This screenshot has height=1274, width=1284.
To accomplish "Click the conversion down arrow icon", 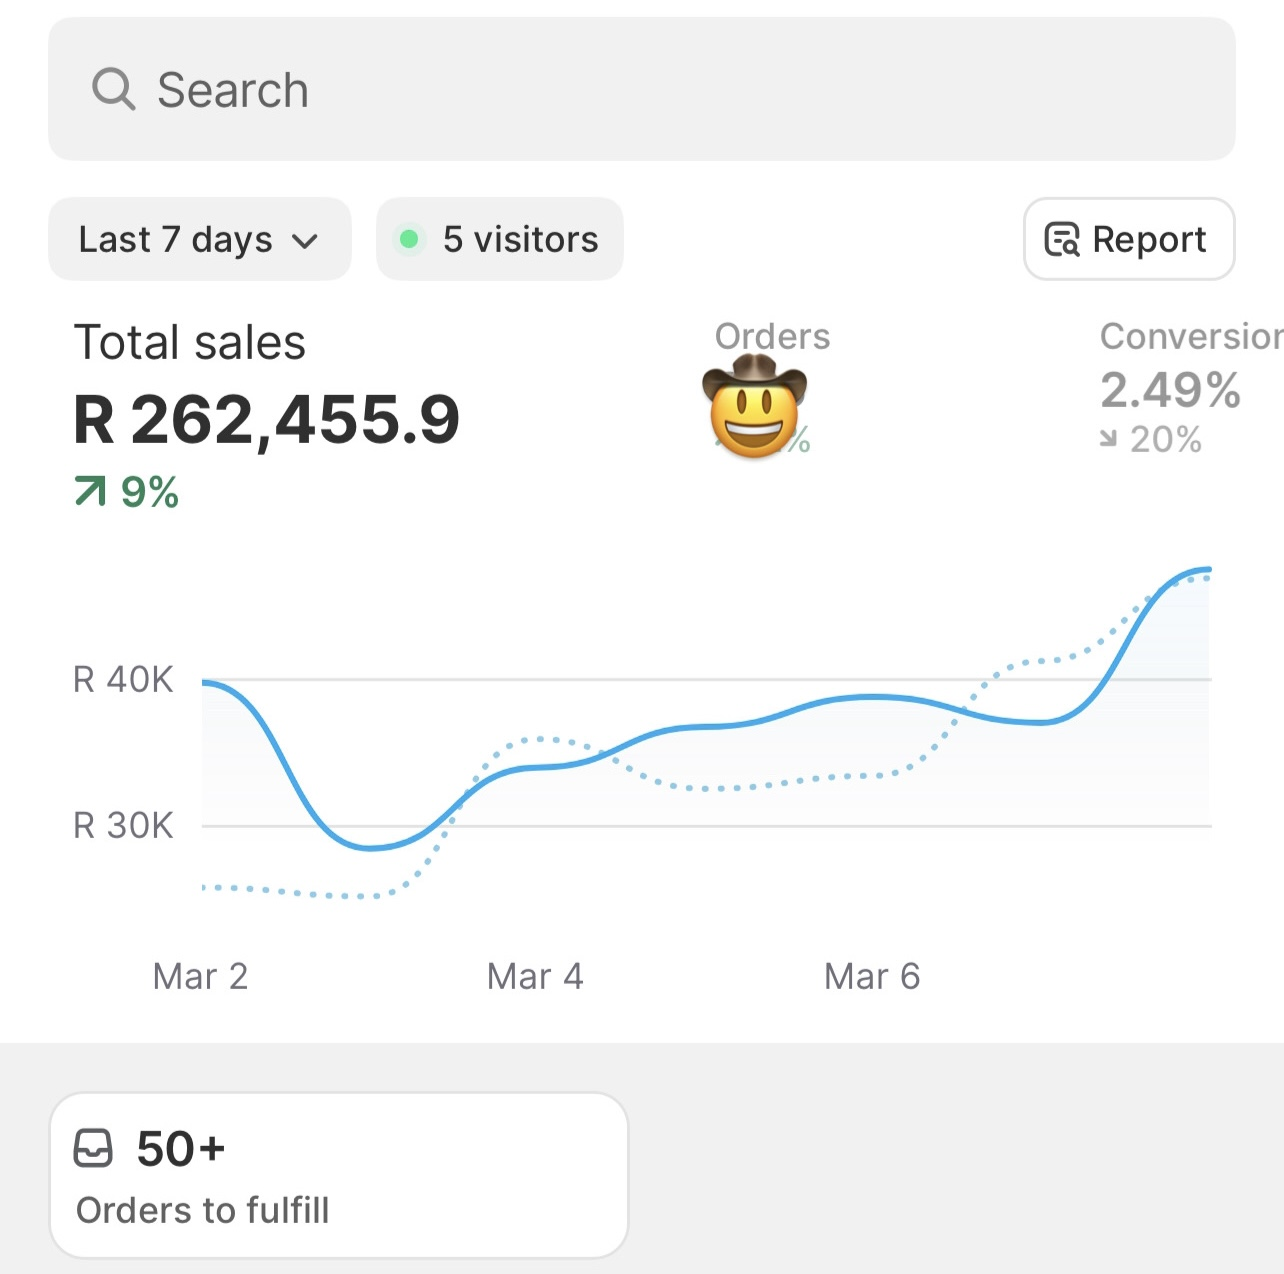I will (x=1108, y=438).
